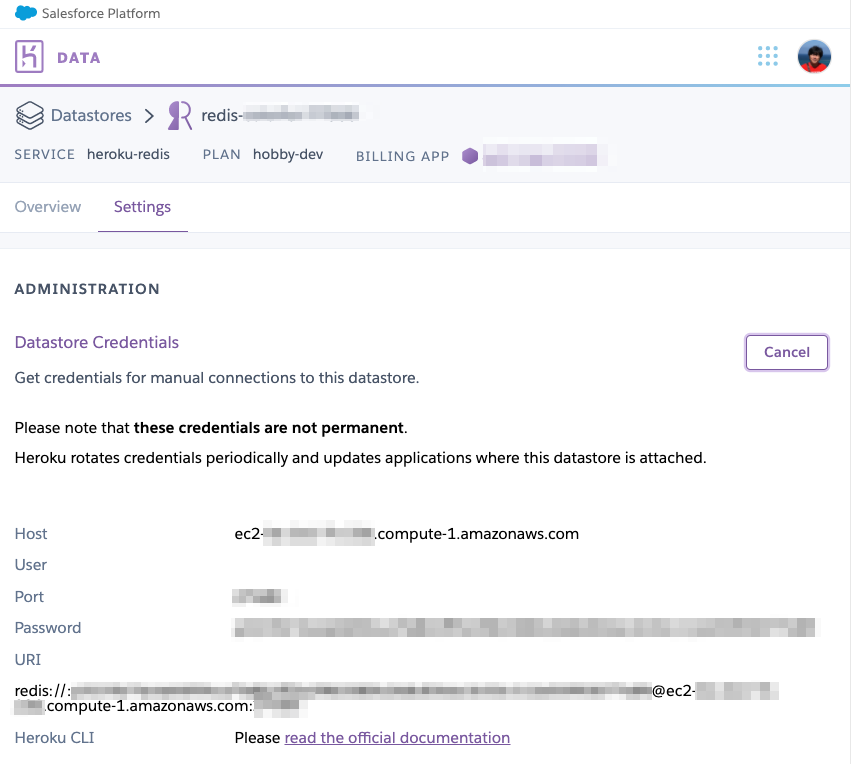Screen dimensions: 851x764
Task: Click the breadcrumb chevron separator
Action: click(x=149, y=116)
